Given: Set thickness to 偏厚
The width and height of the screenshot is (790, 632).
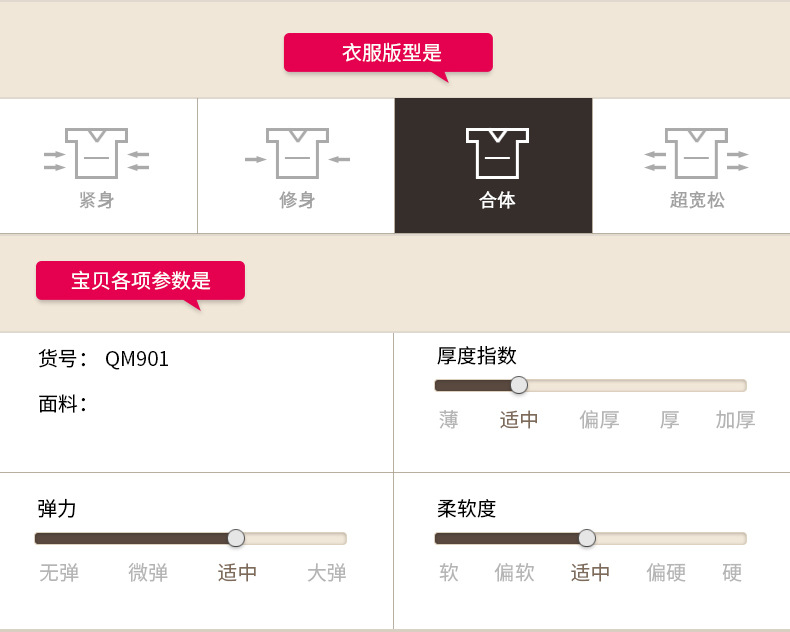Looking at the screenshot, I should tap(599, 420).
